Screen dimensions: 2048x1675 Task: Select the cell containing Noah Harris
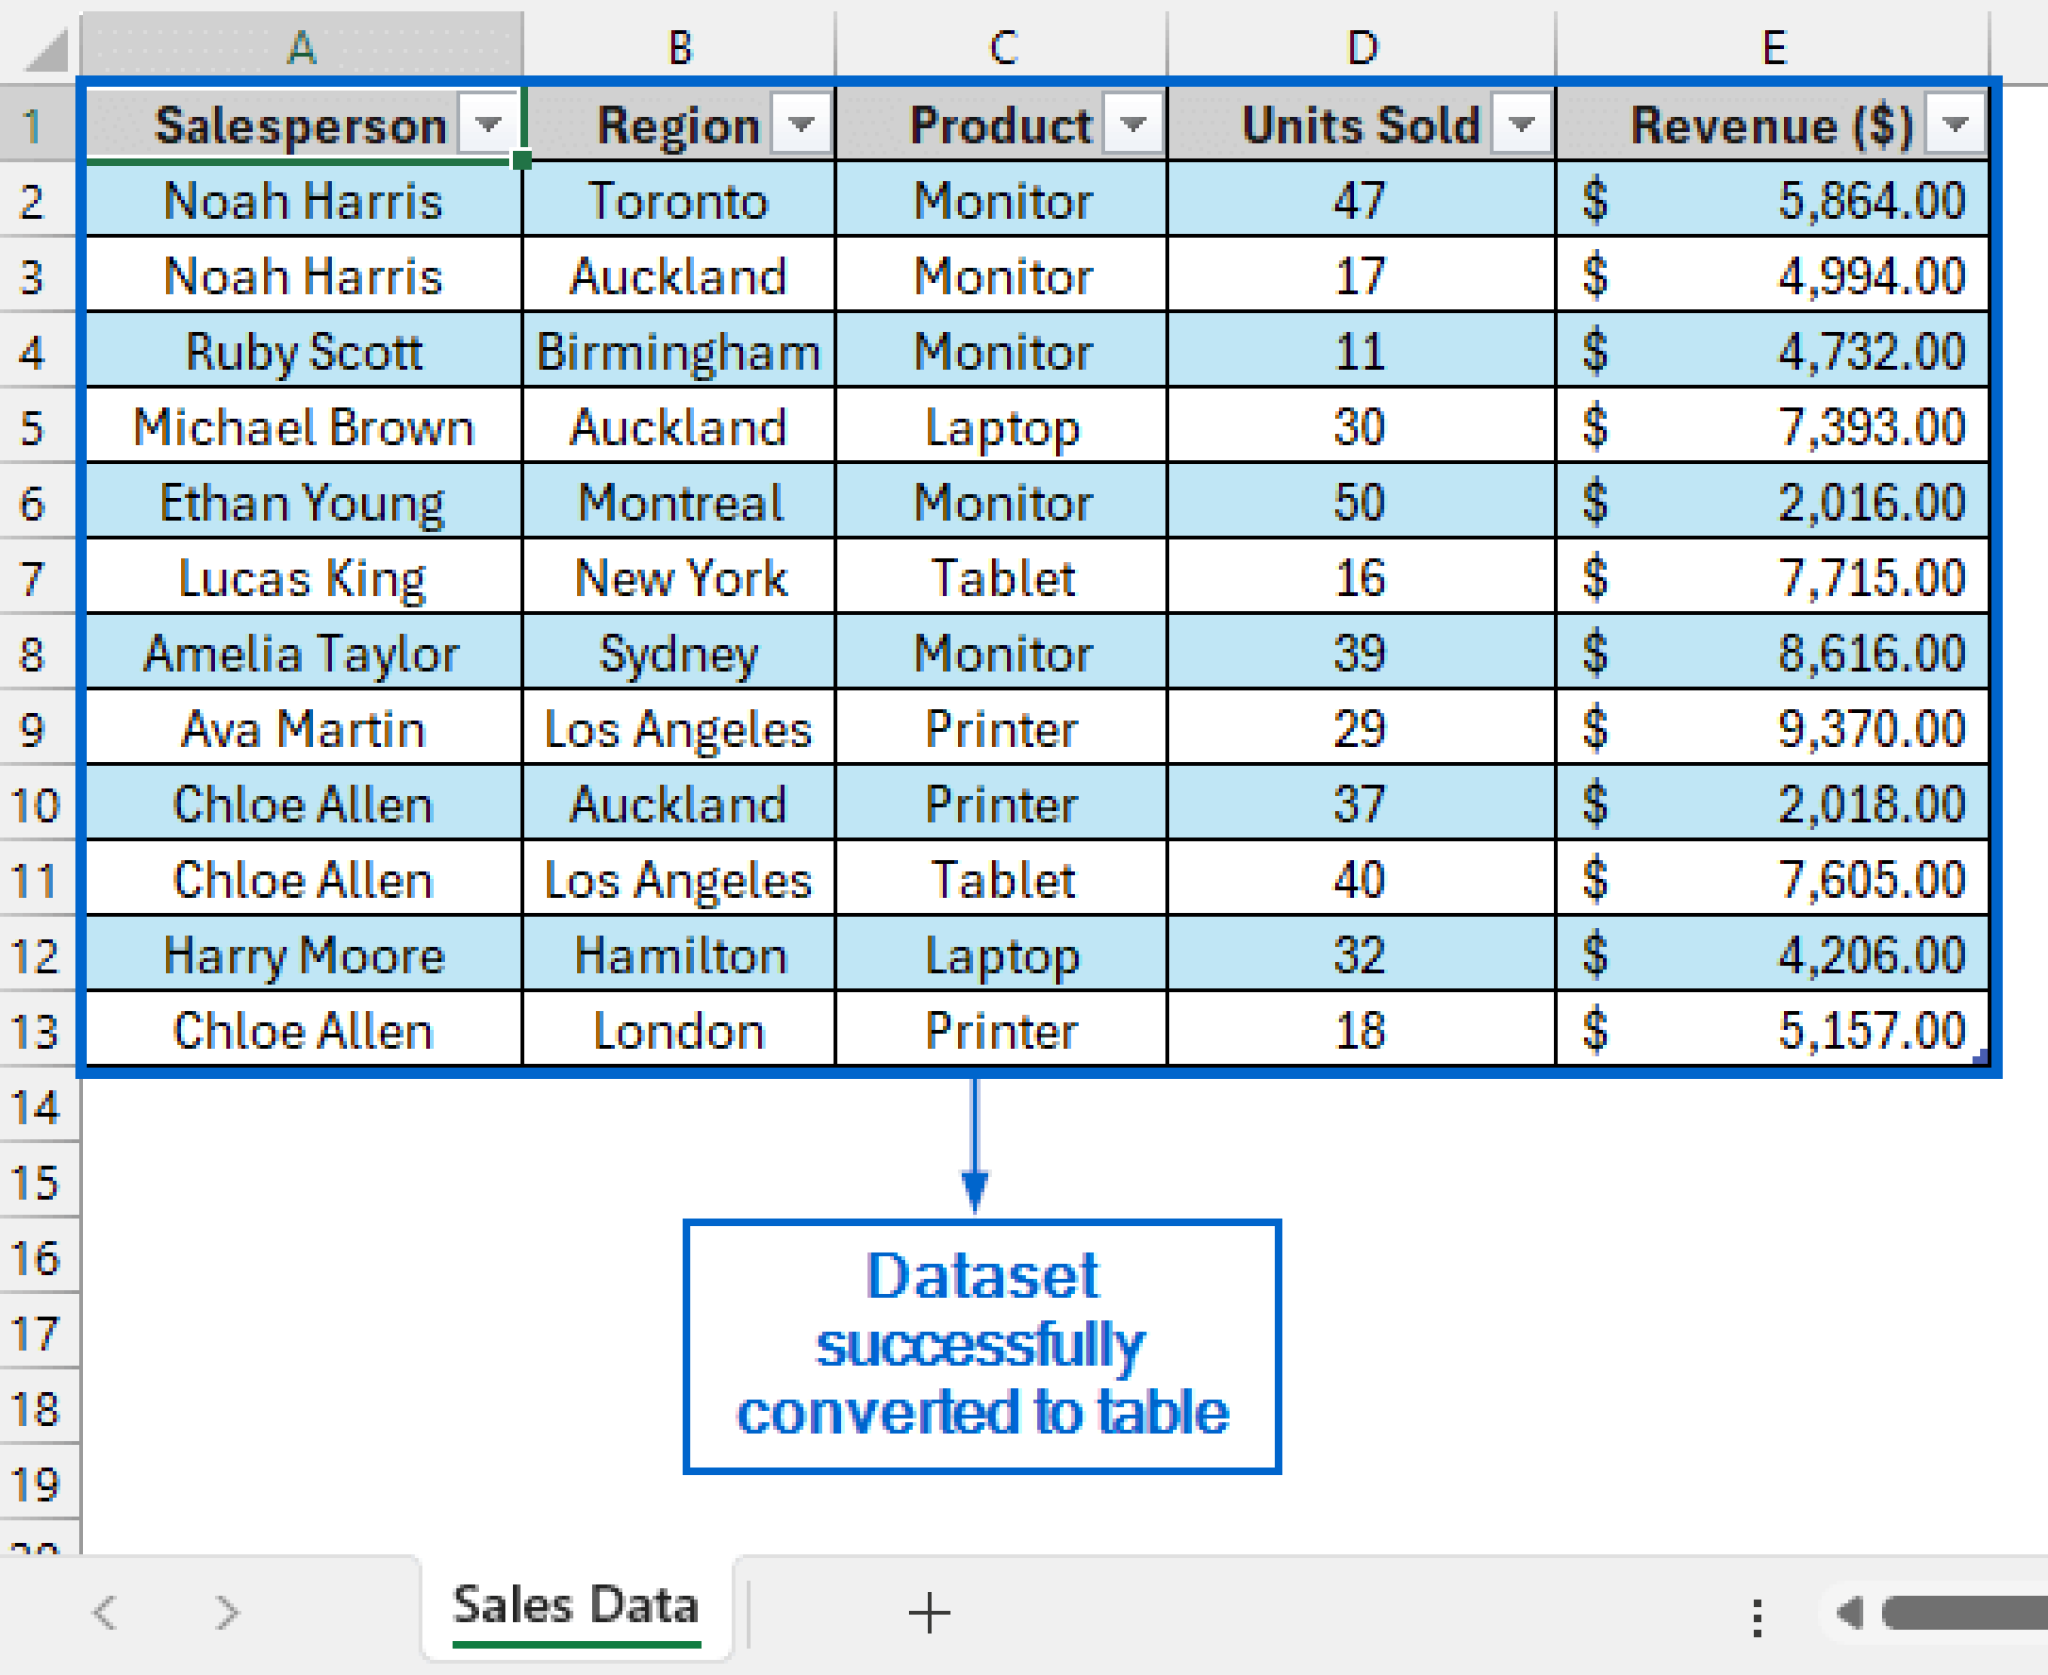300,200
